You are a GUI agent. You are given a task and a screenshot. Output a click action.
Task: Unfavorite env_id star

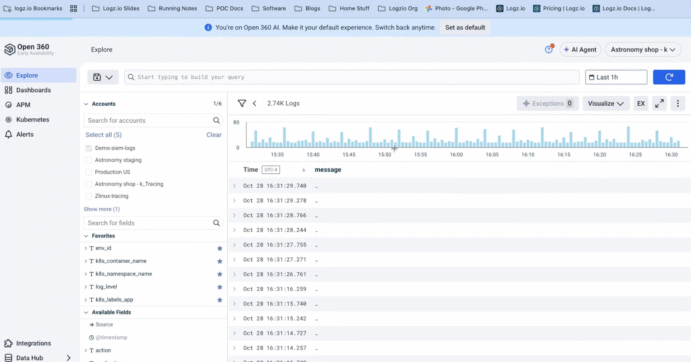[219, 248]
